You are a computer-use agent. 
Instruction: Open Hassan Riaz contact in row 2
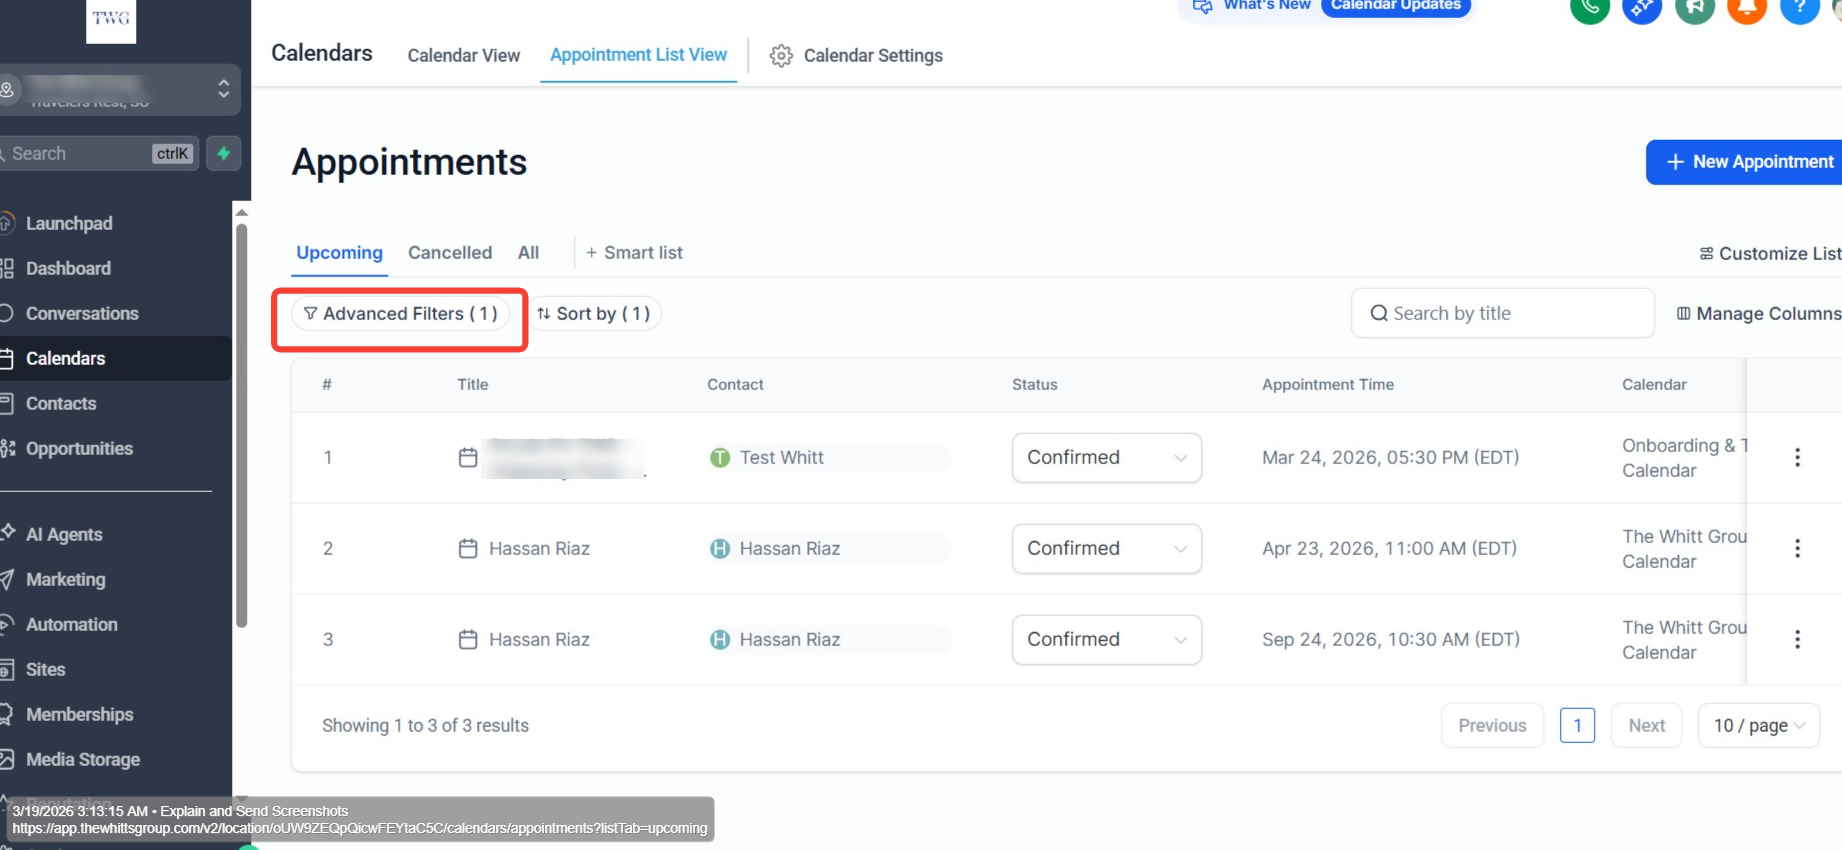pos(789,548)
